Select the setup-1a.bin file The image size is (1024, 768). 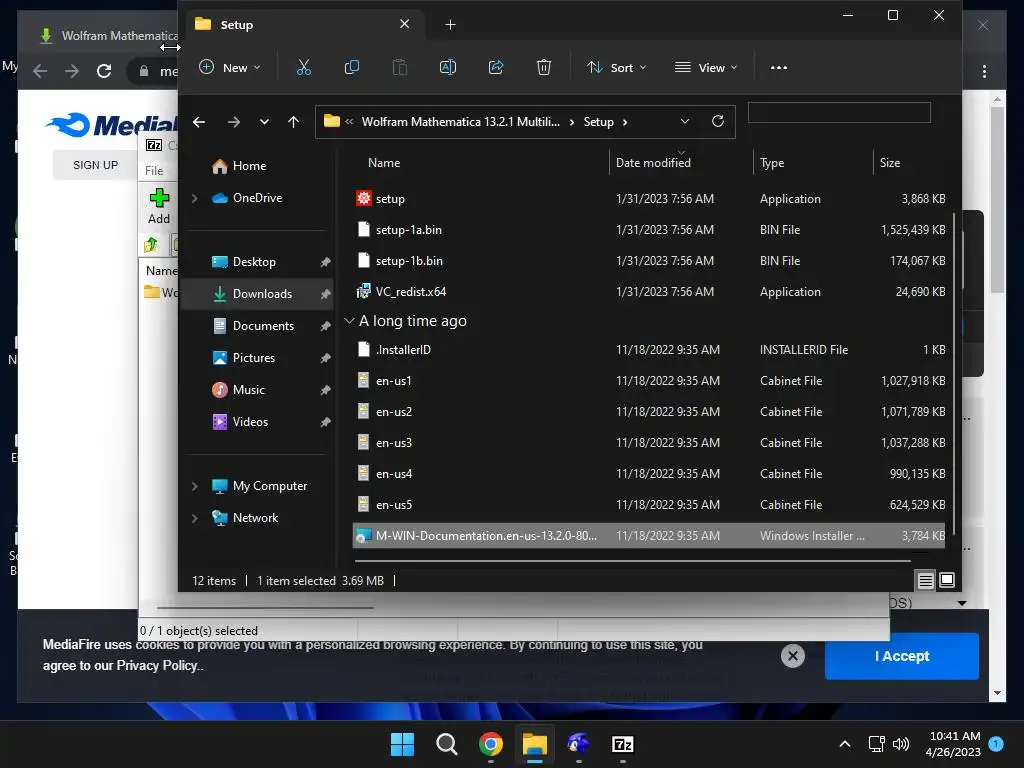coord(649,230)
